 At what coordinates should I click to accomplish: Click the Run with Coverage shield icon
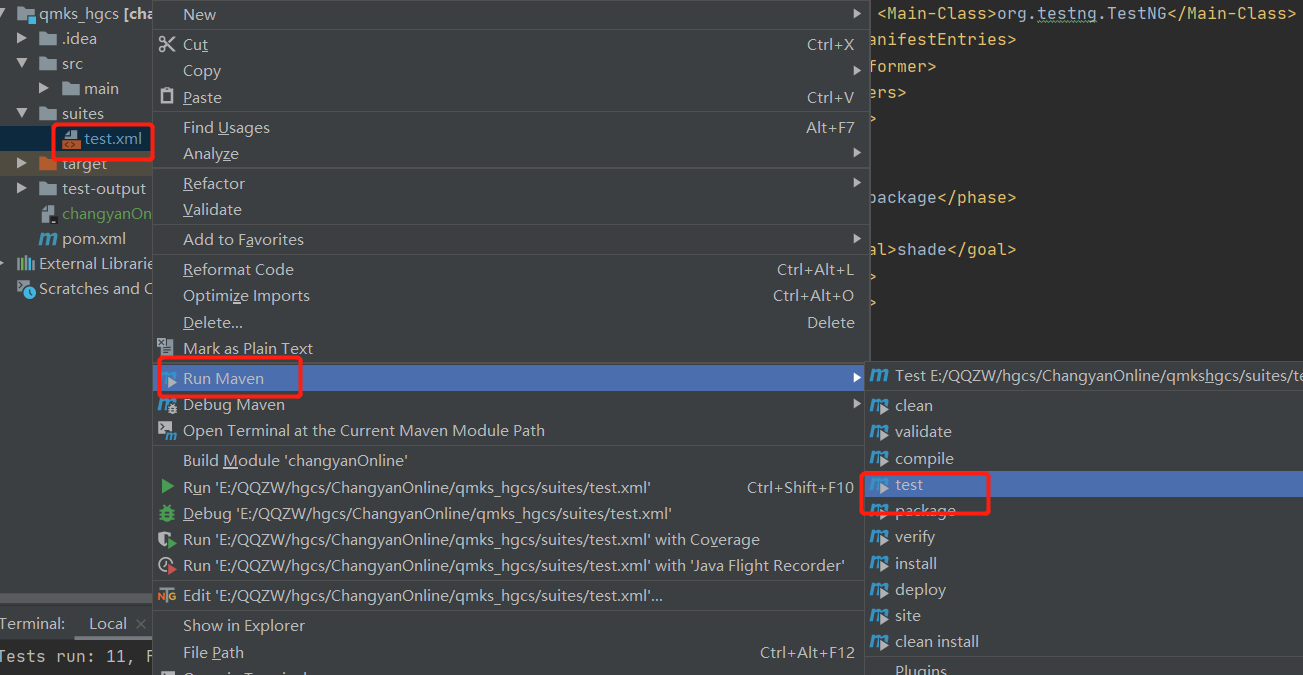pos(167,539)
